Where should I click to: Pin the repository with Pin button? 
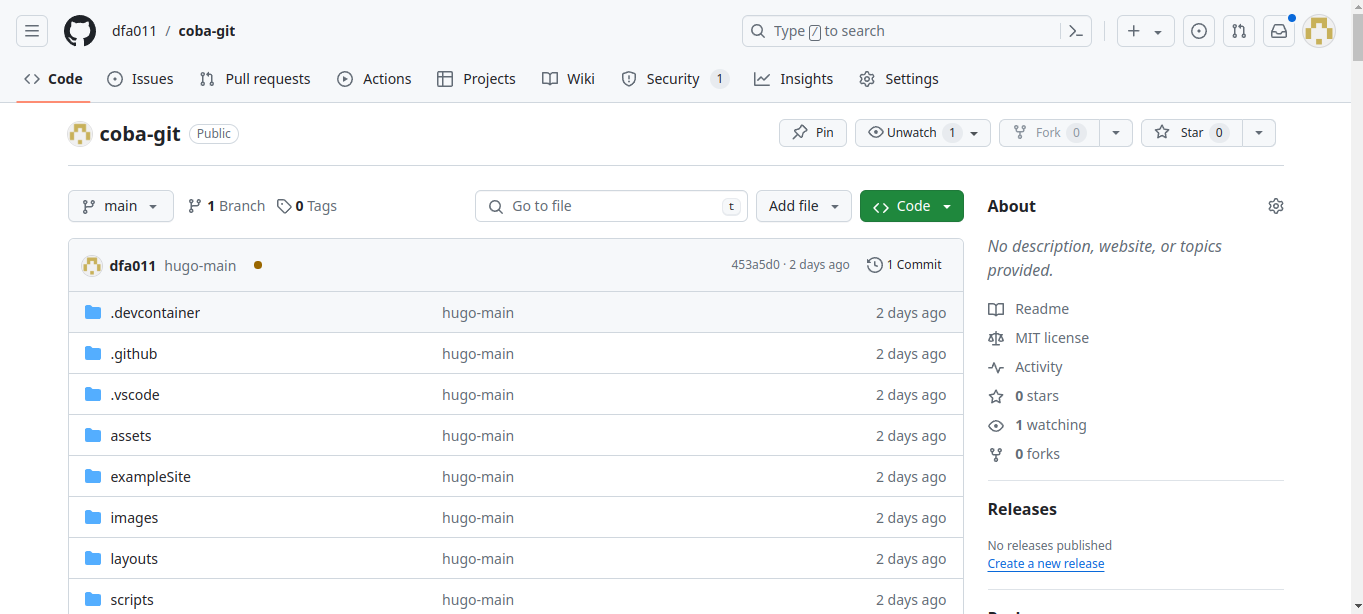[x=813, y=133]
